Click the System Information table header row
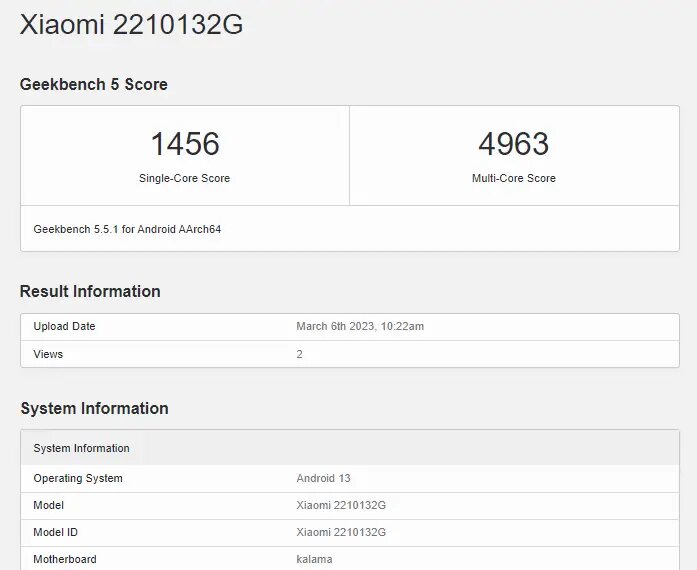 (x=350, y=448)
